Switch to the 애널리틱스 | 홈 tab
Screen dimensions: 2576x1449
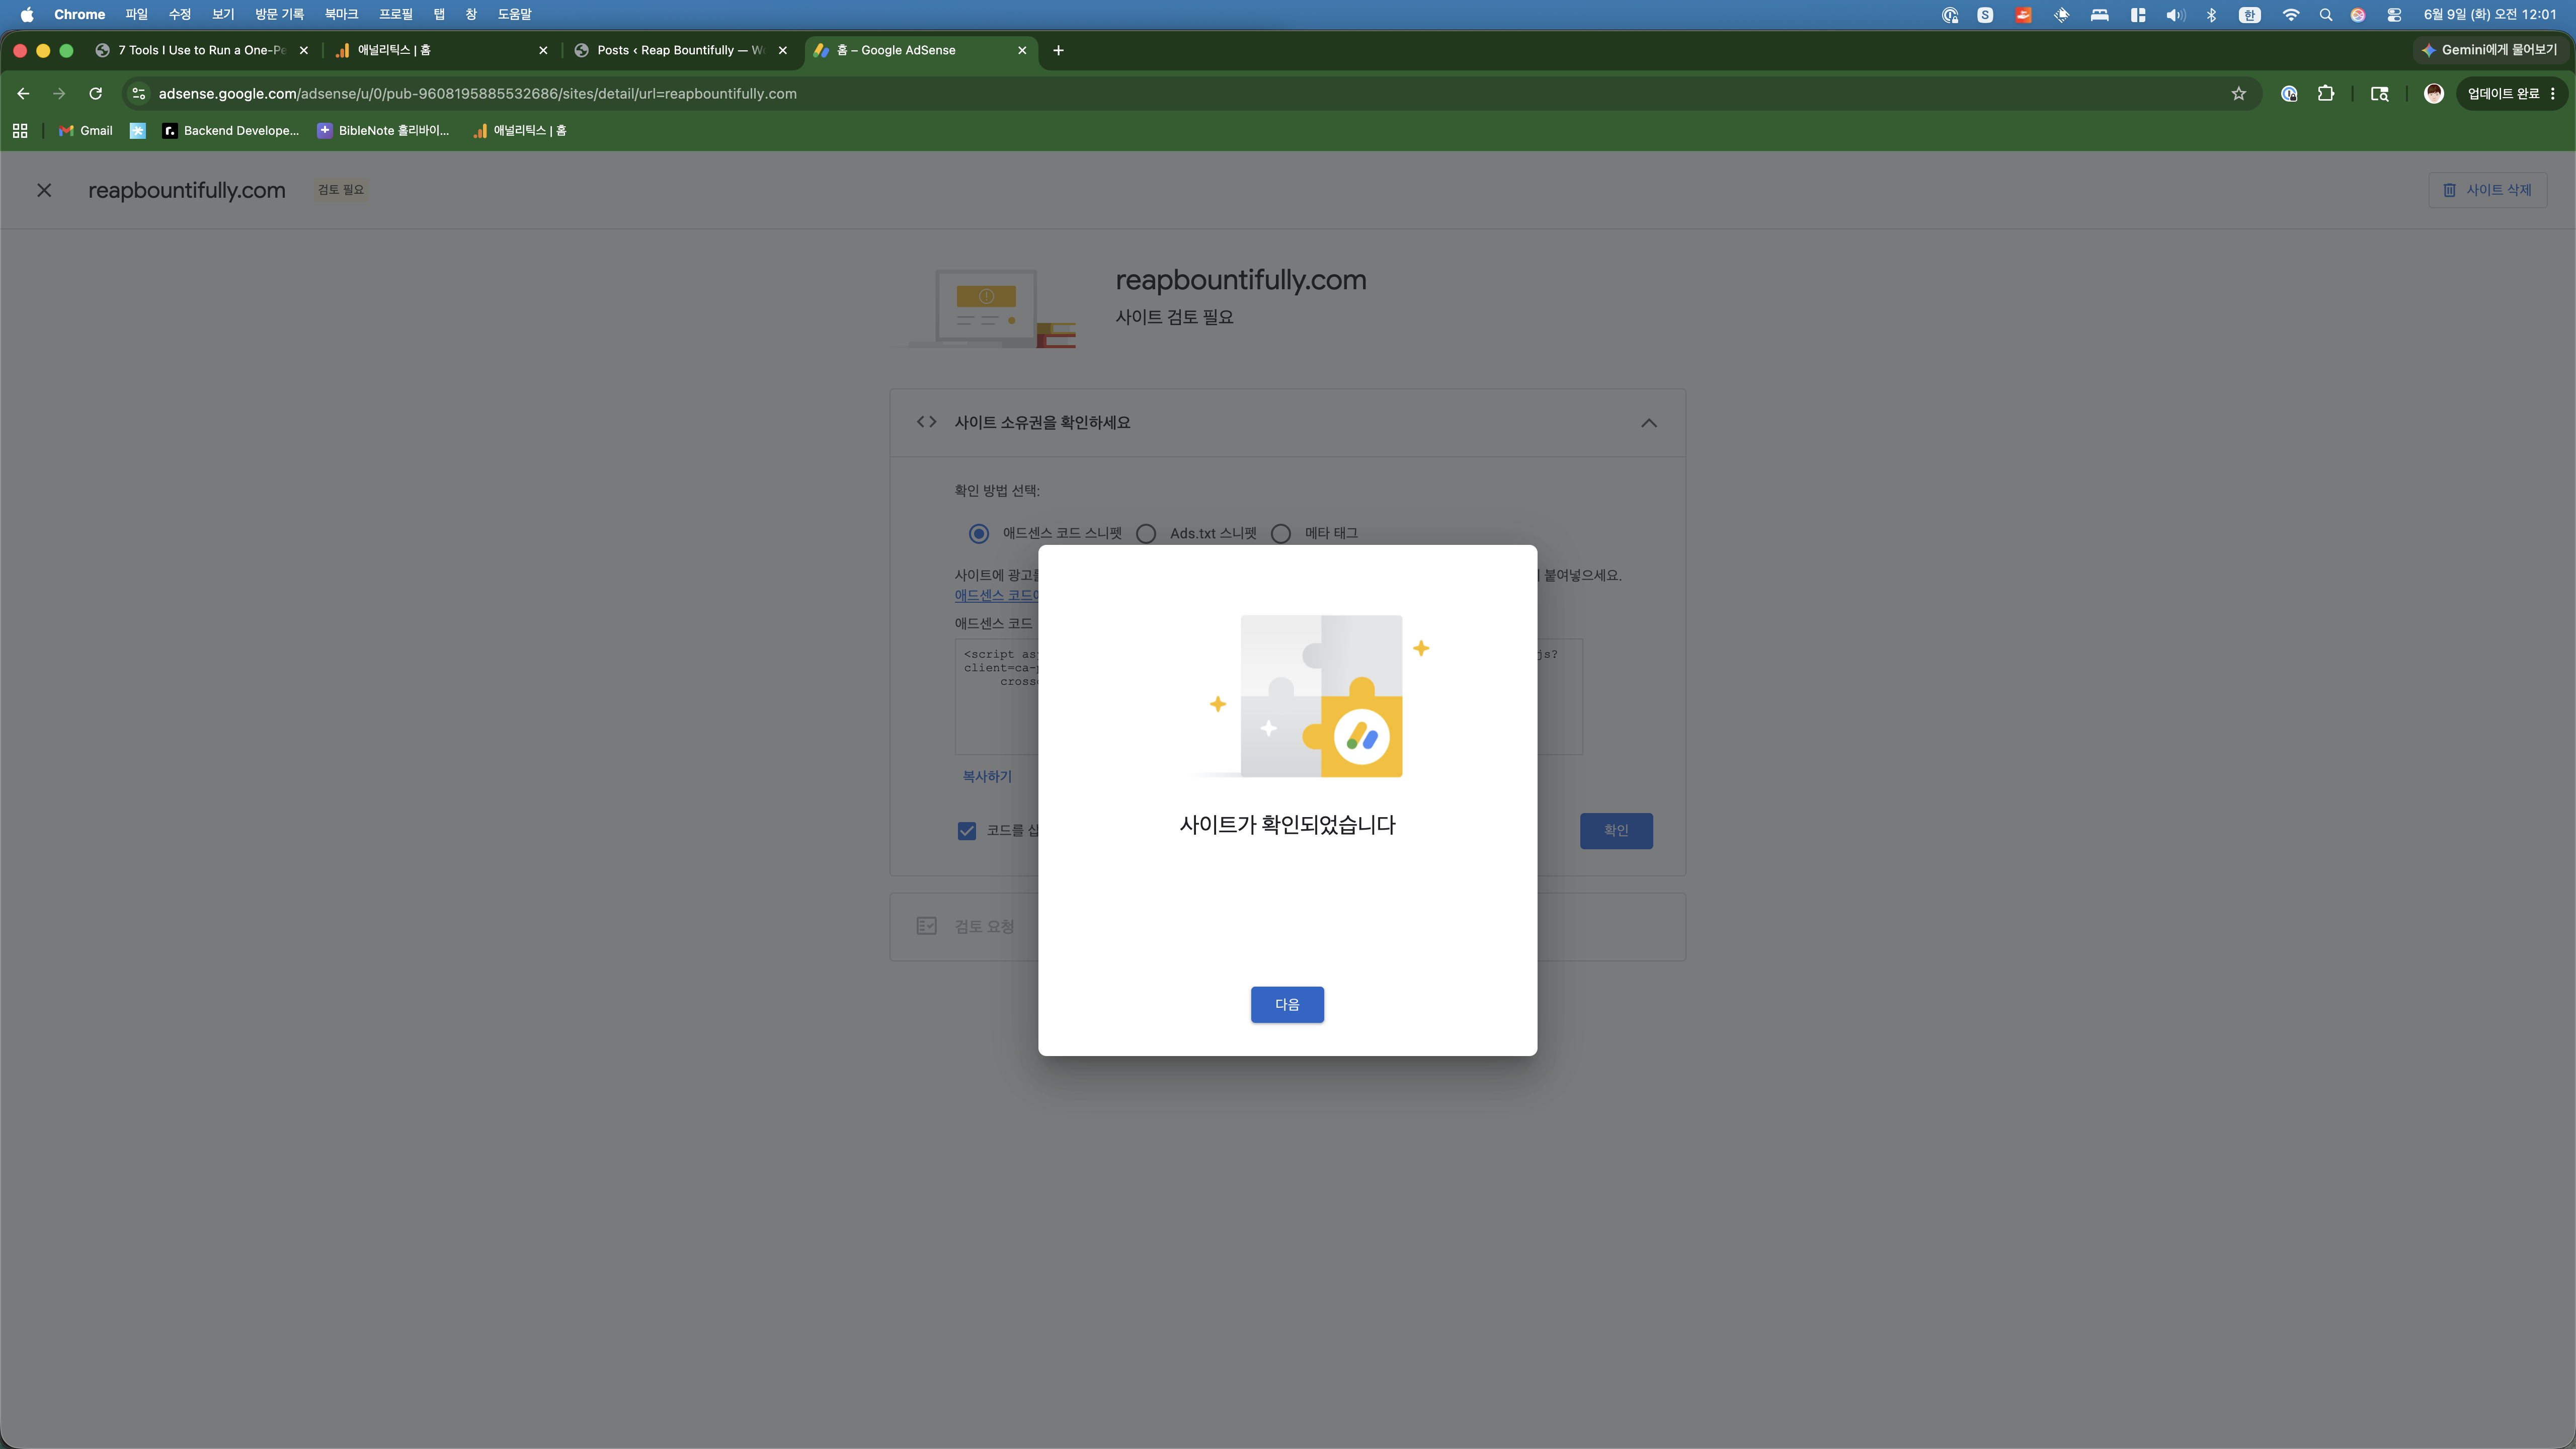click(440, 50)
